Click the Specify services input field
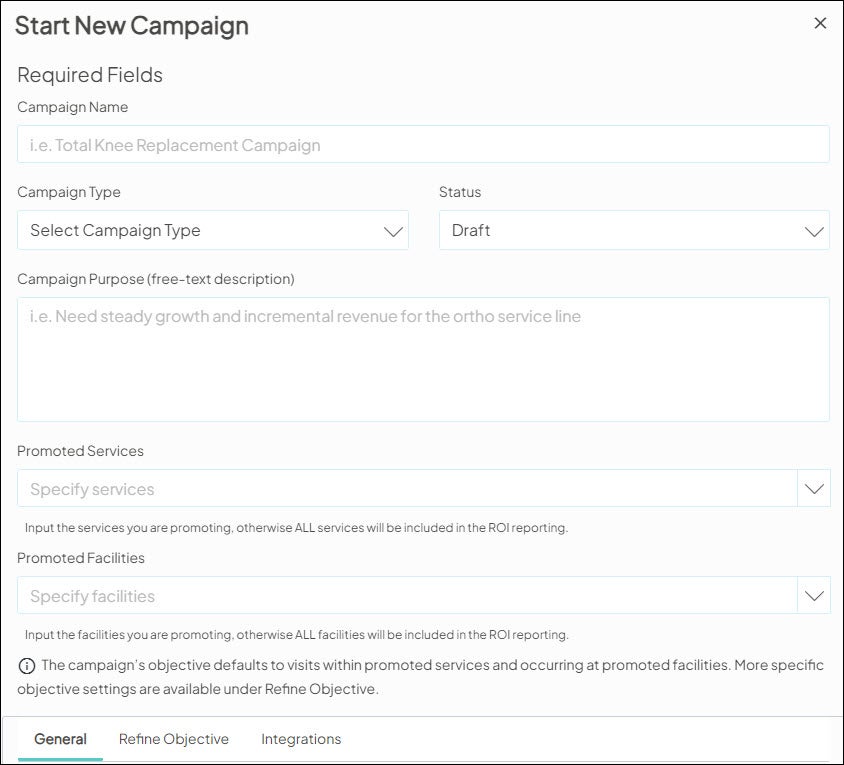Image resolution: width=844 pixels, height=765 pixels. point(406,489)
